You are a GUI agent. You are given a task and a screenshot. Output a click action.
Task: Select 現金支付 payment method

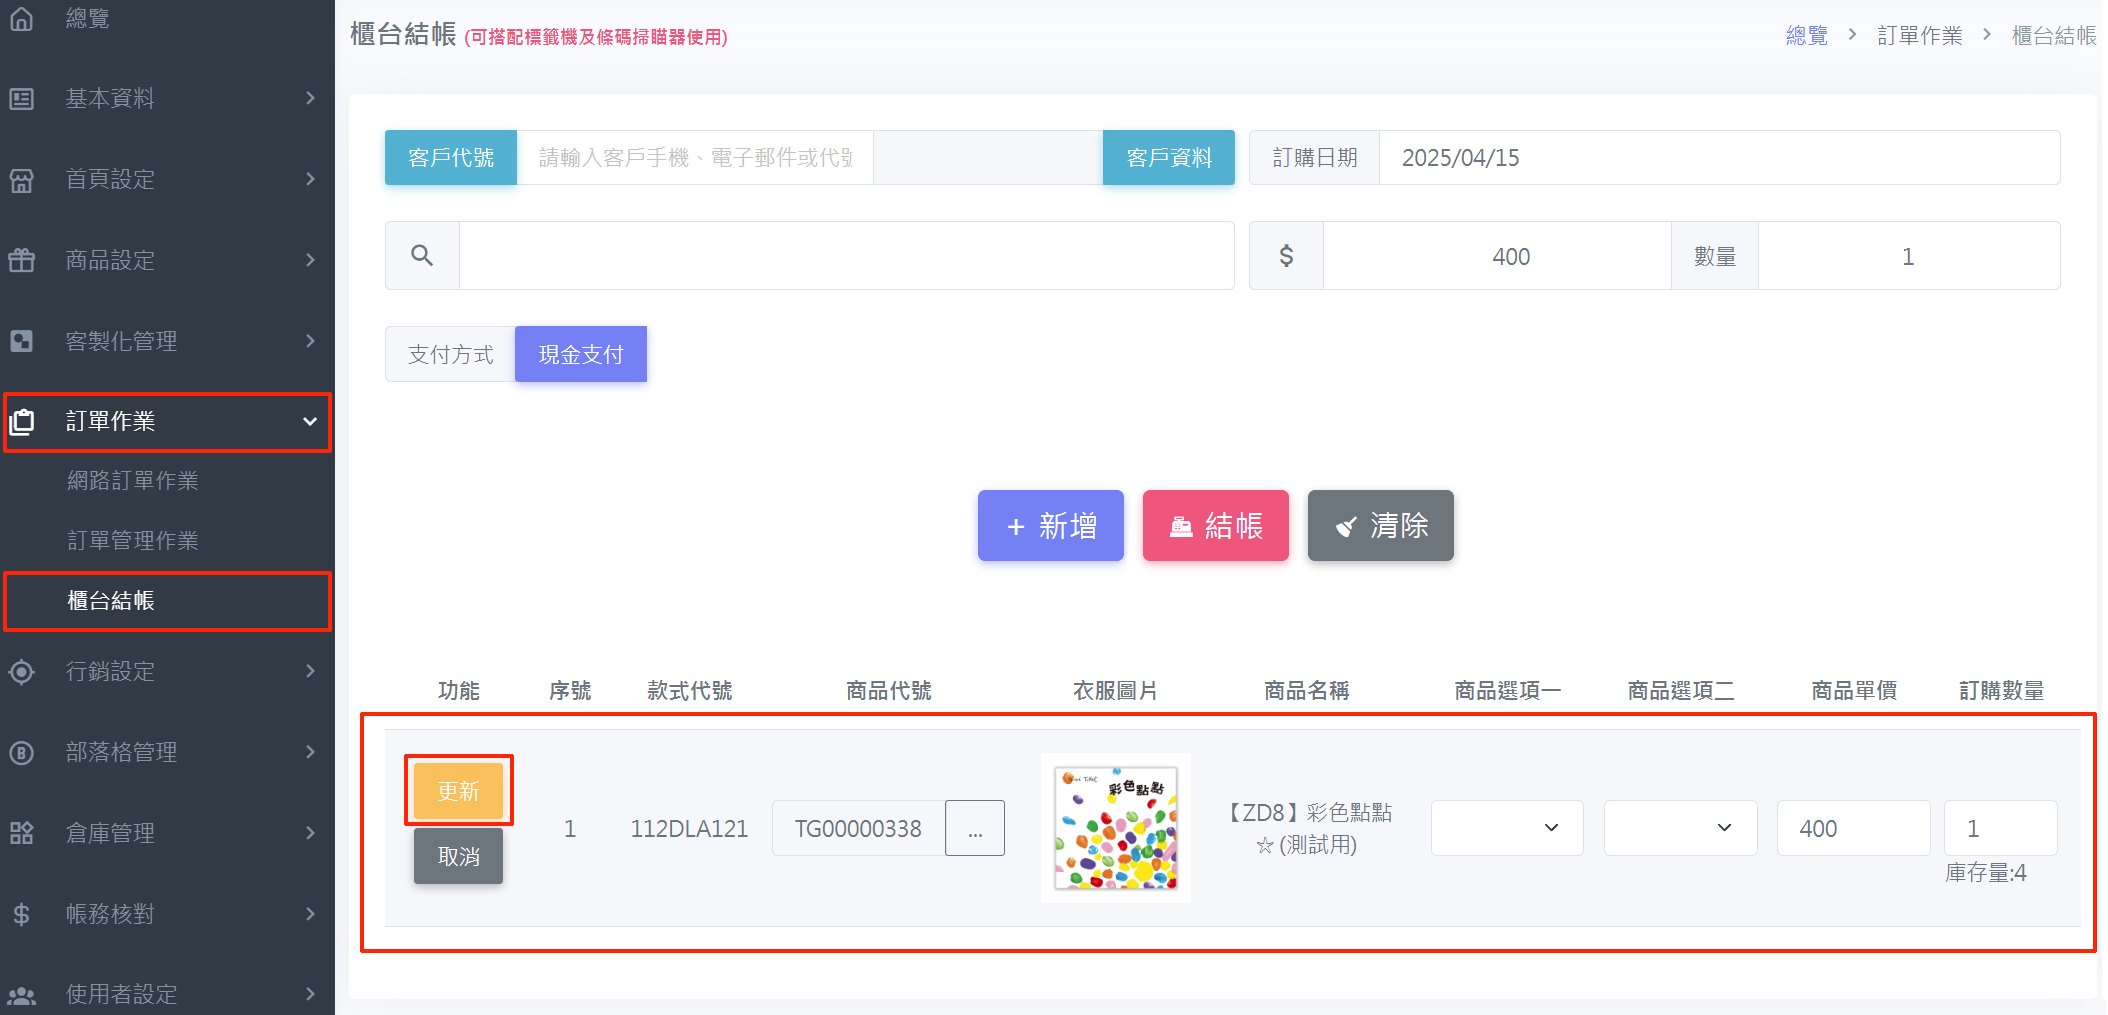580,354
